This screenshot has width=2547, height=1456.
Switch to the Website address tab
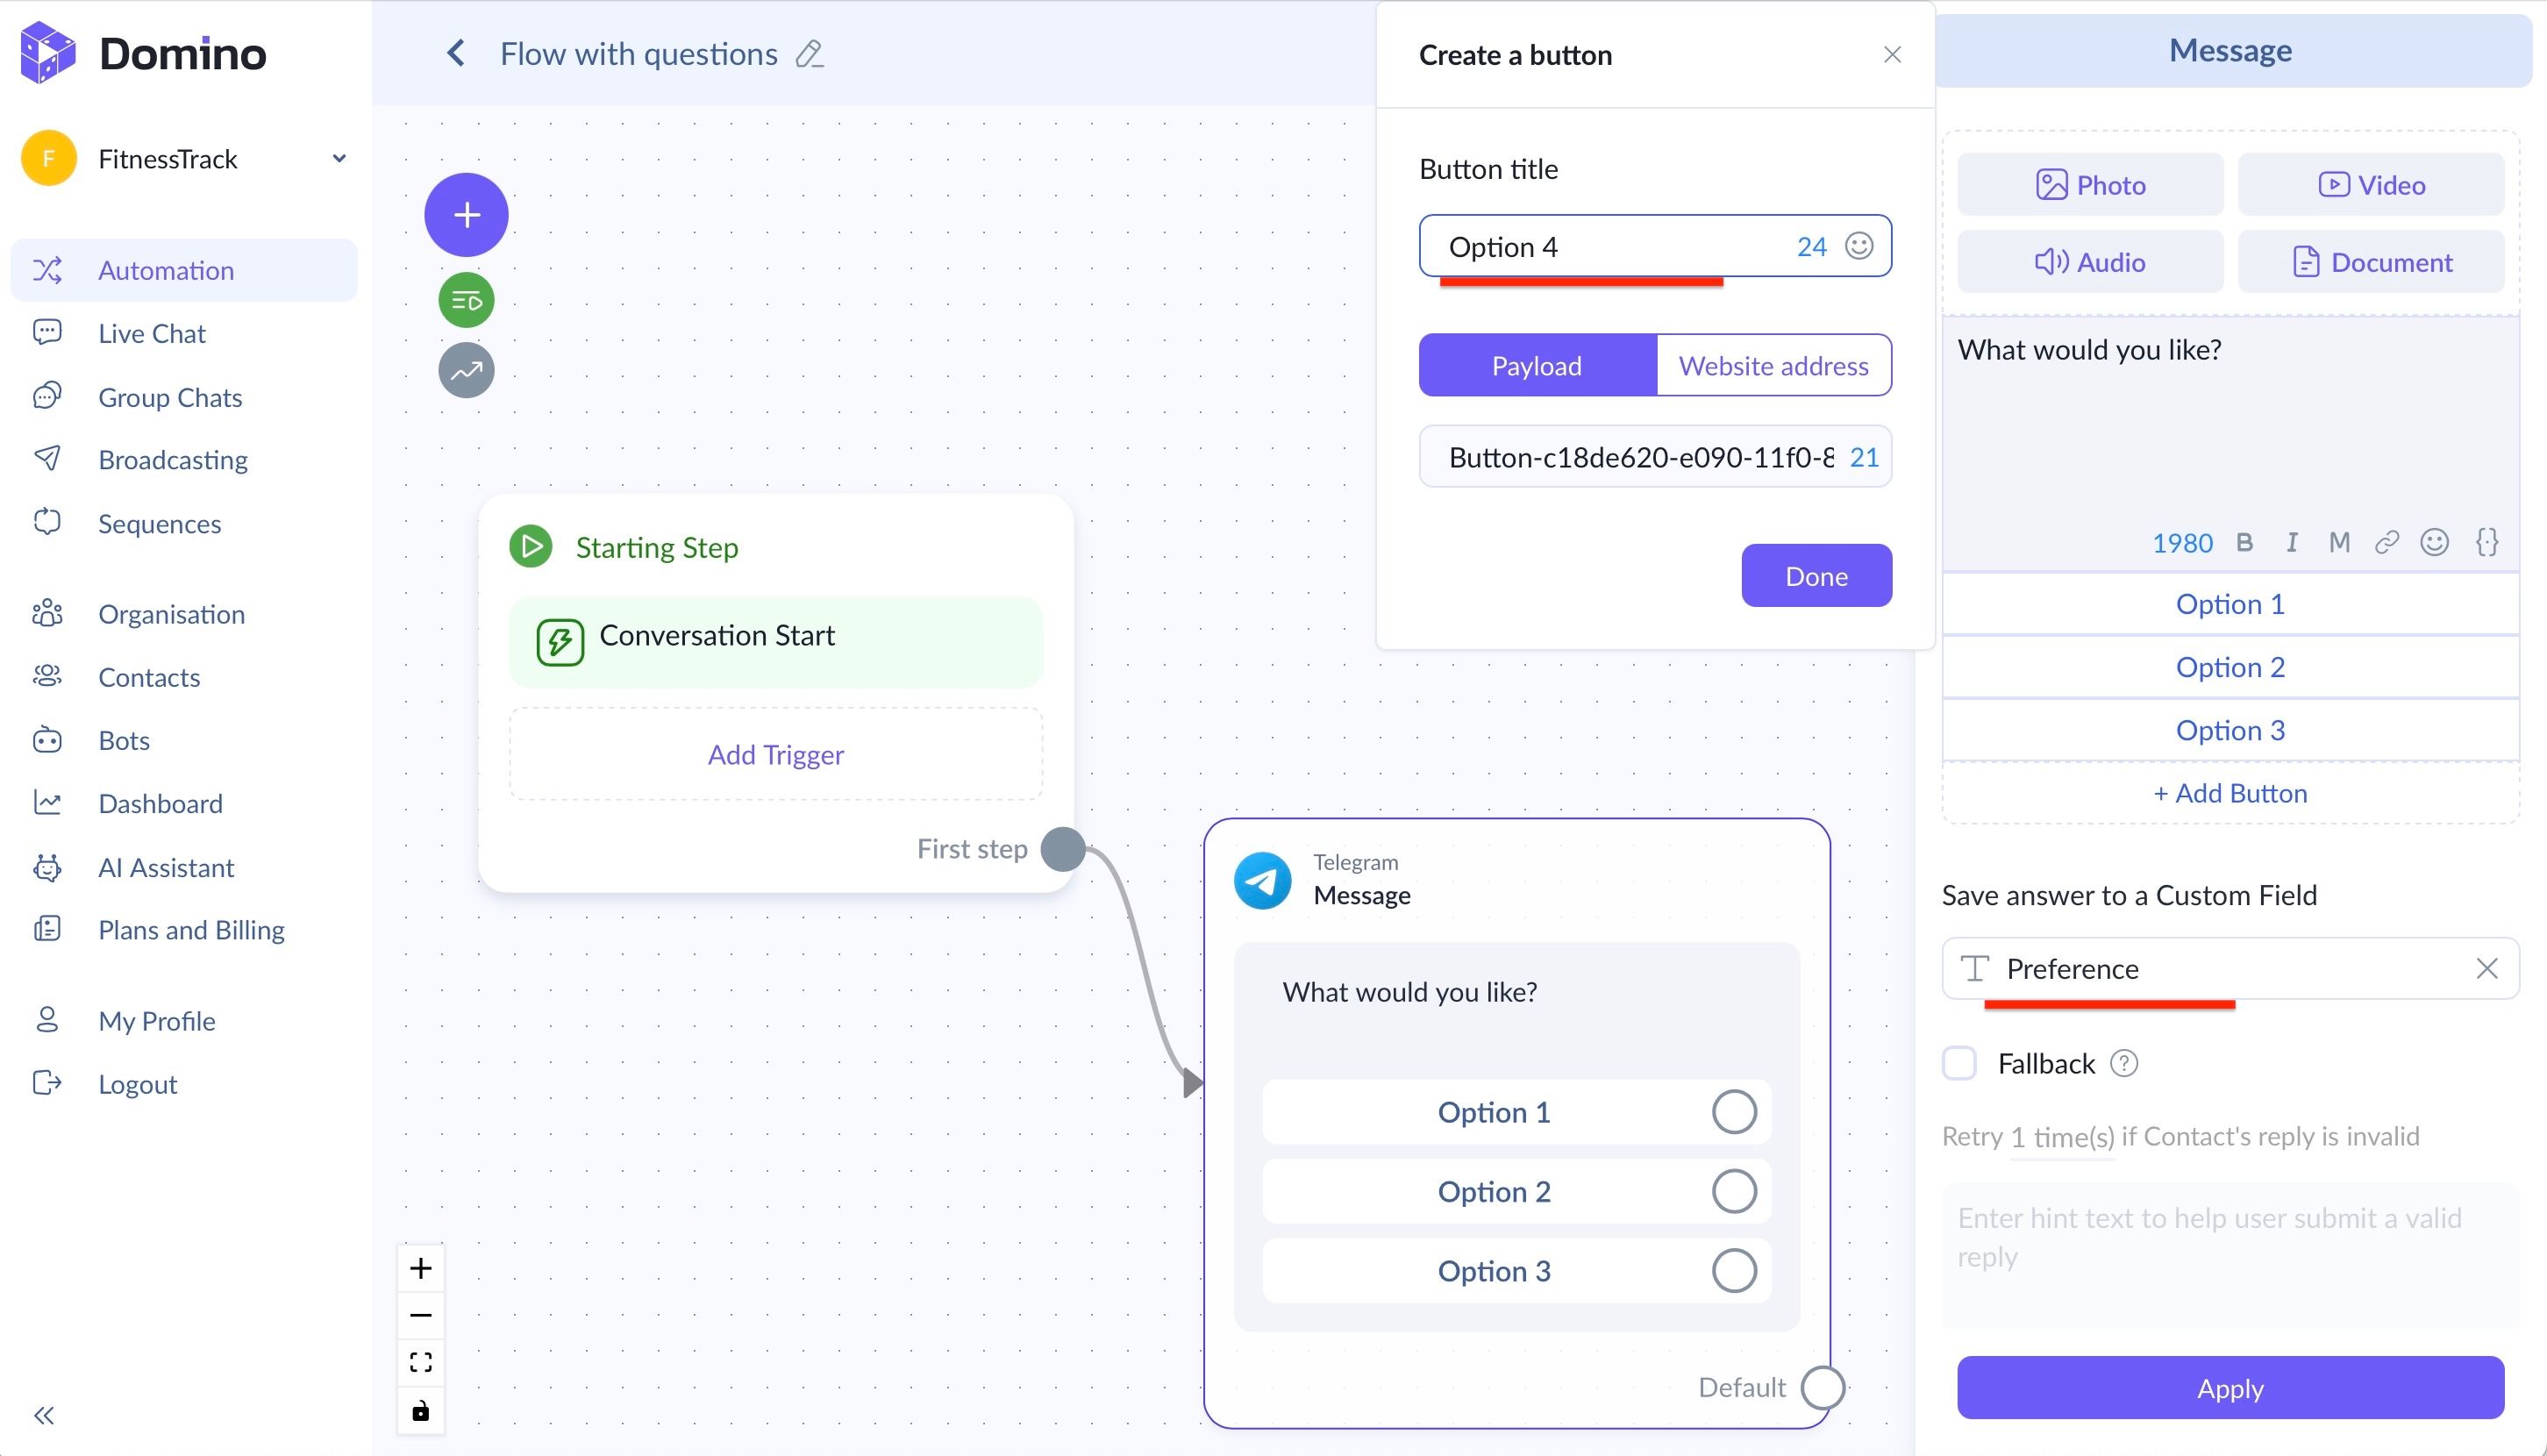point(1773,365)
